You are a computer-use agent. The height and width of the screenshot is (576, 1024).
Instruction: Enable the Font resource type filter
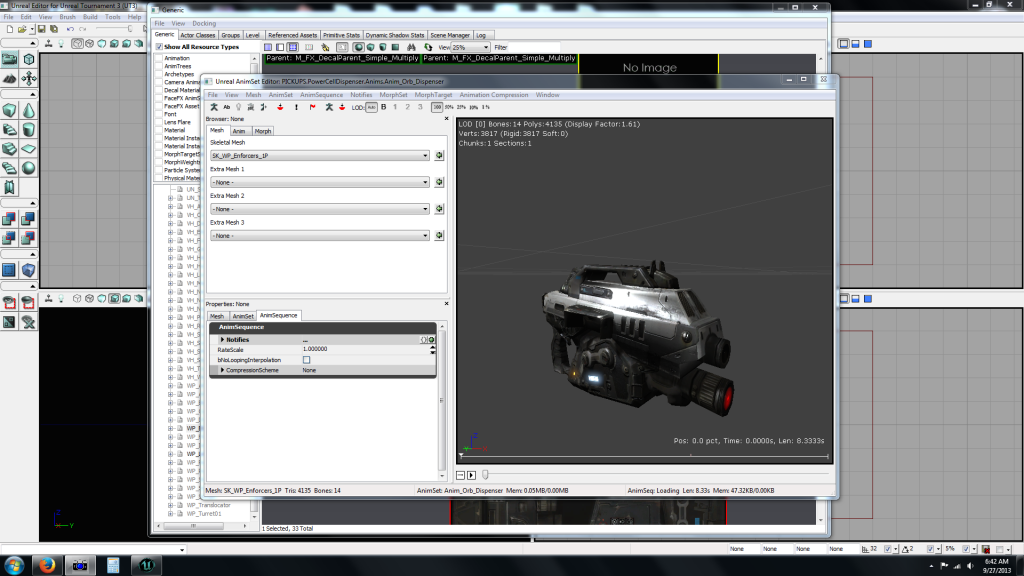point(159,114)
